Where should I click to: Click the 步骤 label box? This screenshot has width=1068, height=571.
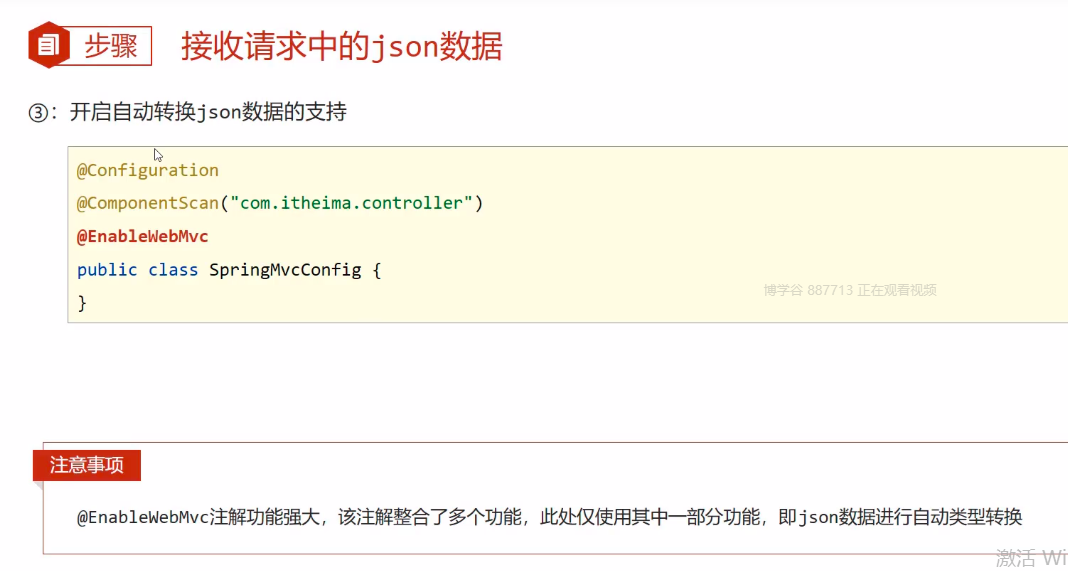[x=110, y=46]
